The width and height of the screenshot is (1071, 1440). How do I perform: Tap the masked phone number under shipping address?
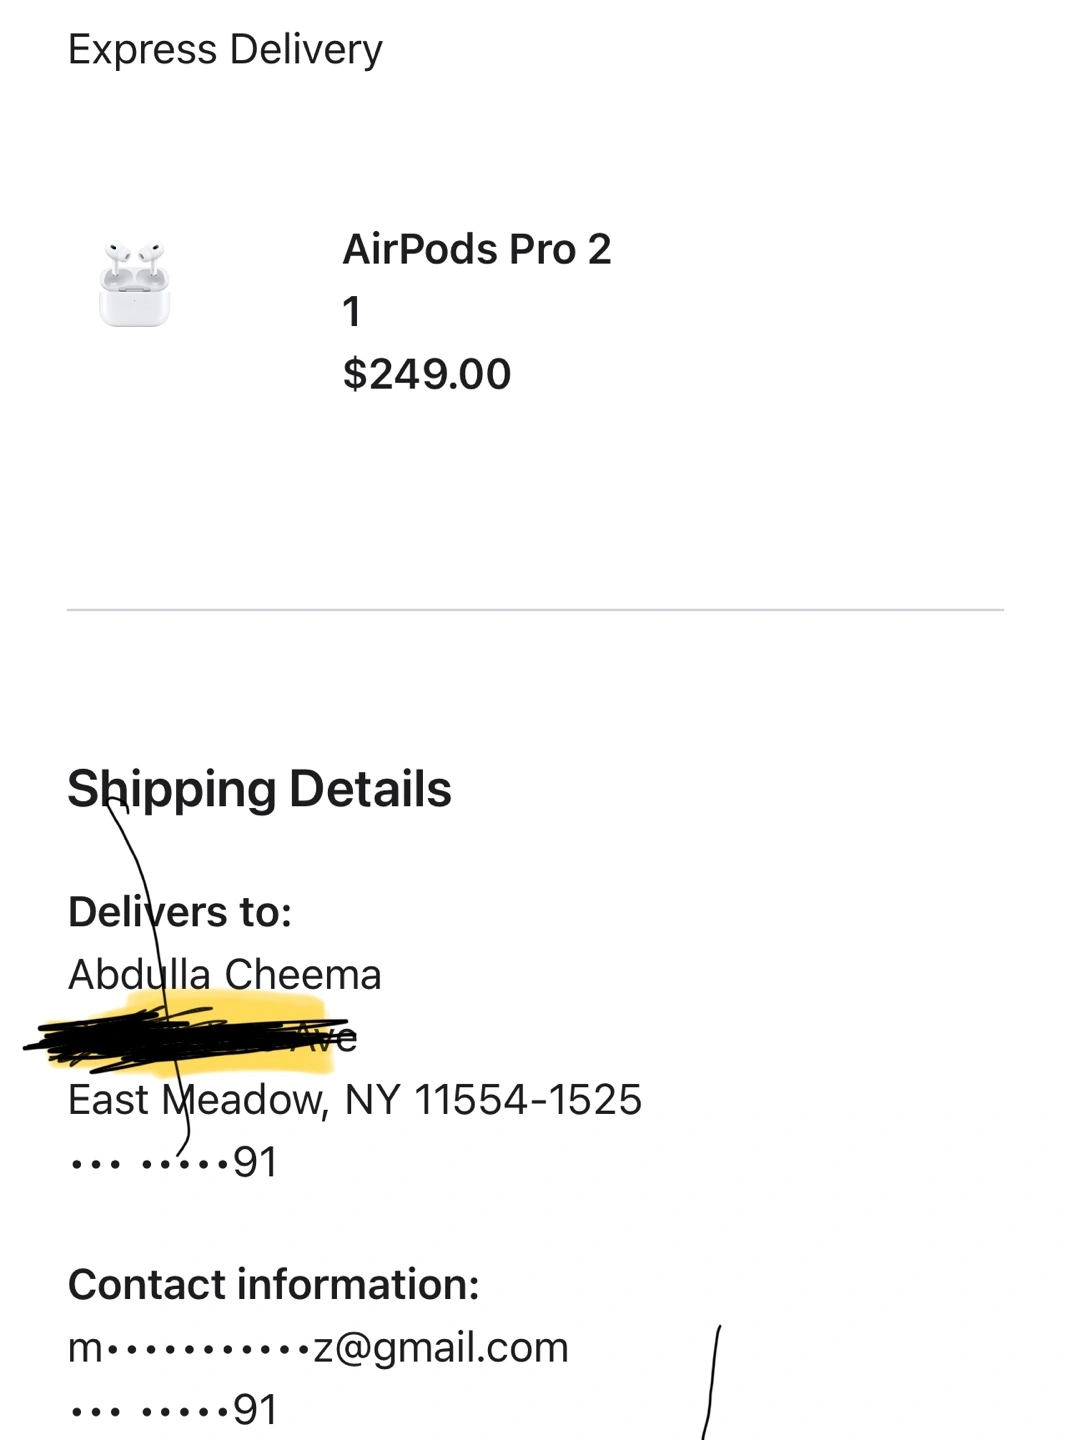pos(174,1162)
